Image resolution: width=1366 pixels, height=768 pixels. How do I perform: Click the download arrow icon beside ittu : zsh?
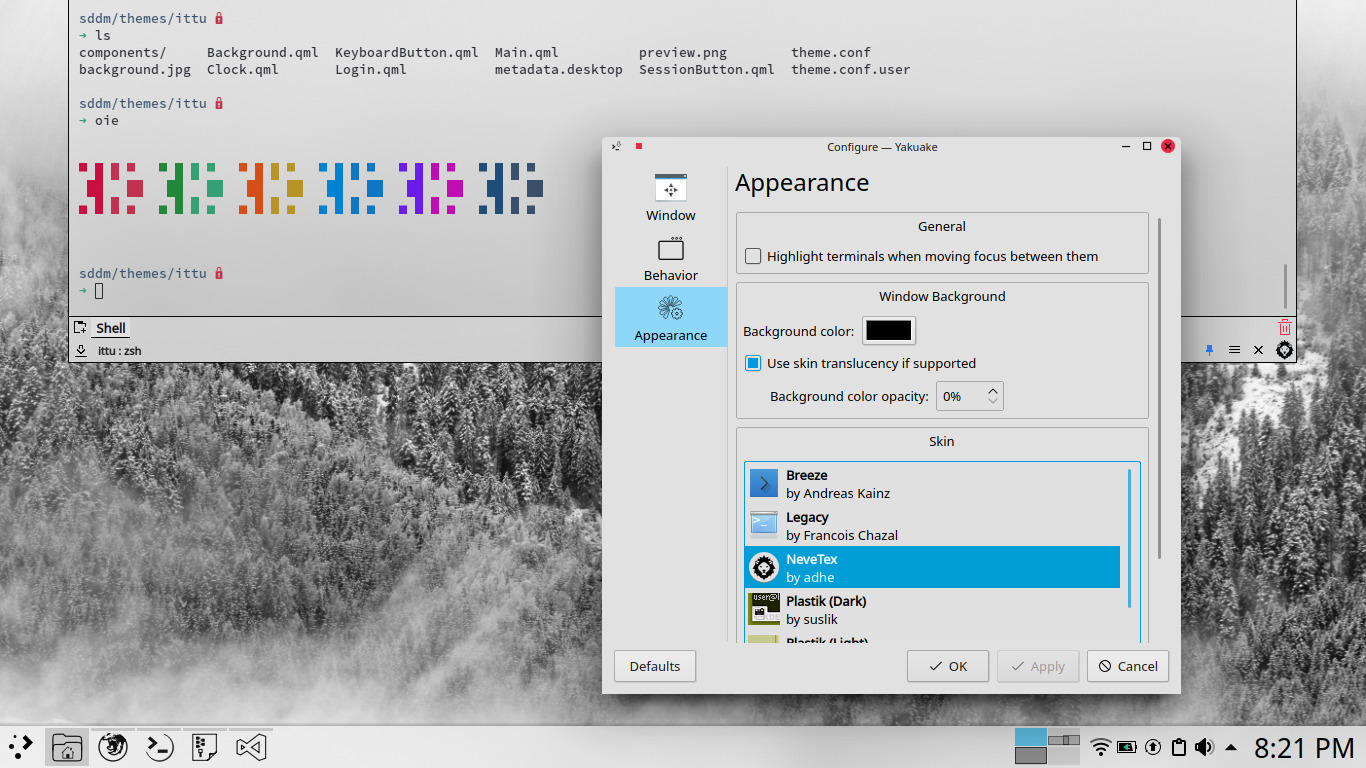pyautogui.click(x=81, y=351)
